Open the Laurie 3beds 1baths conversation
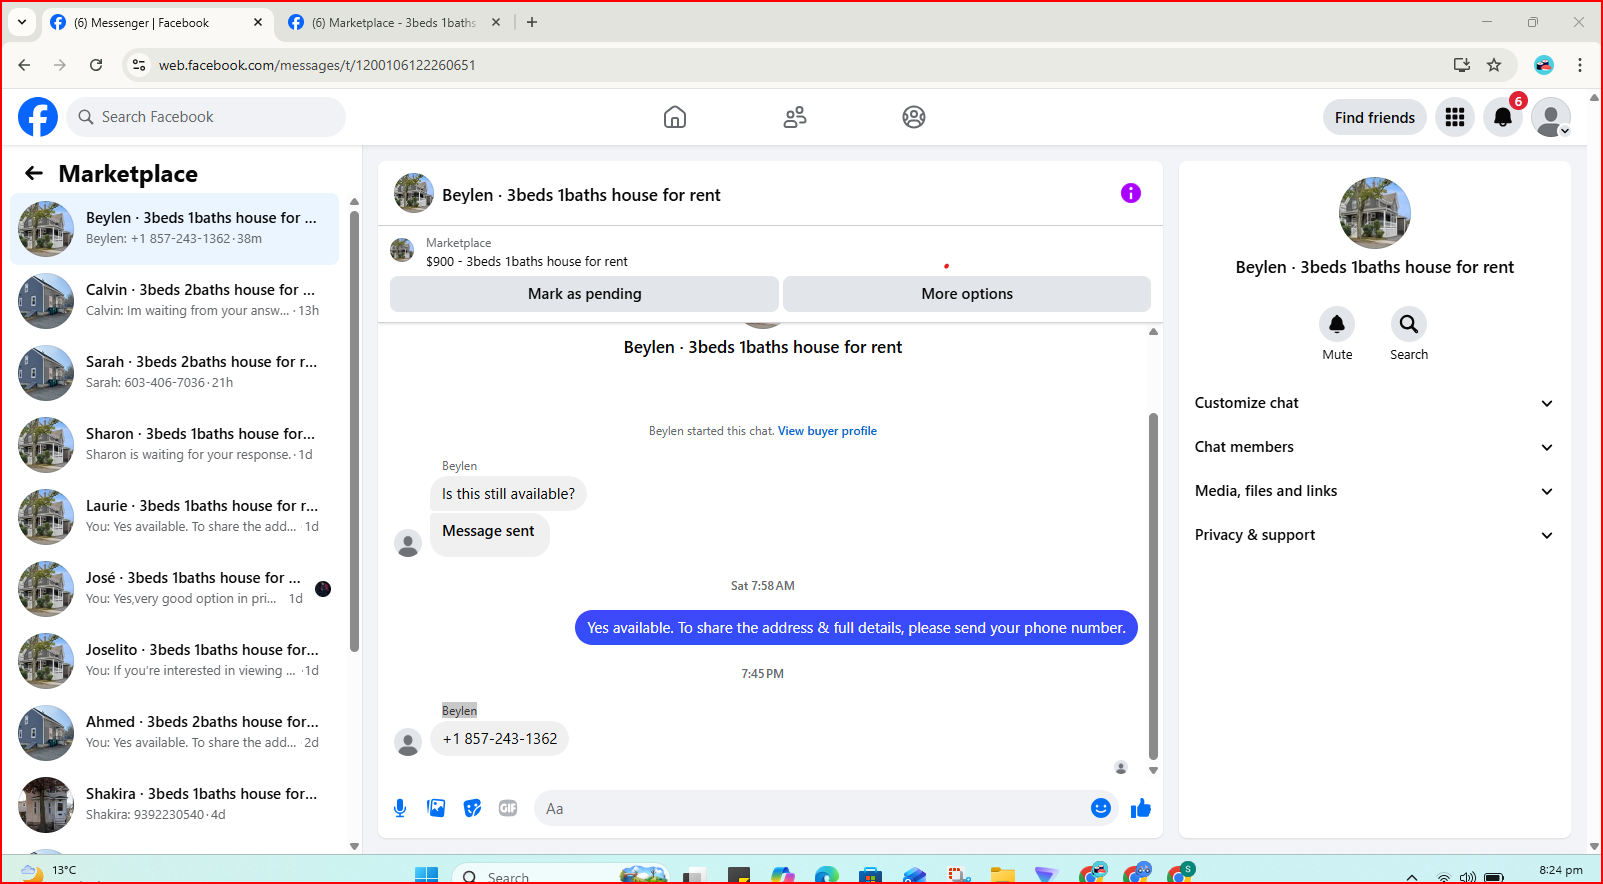 tap(174, 517)
